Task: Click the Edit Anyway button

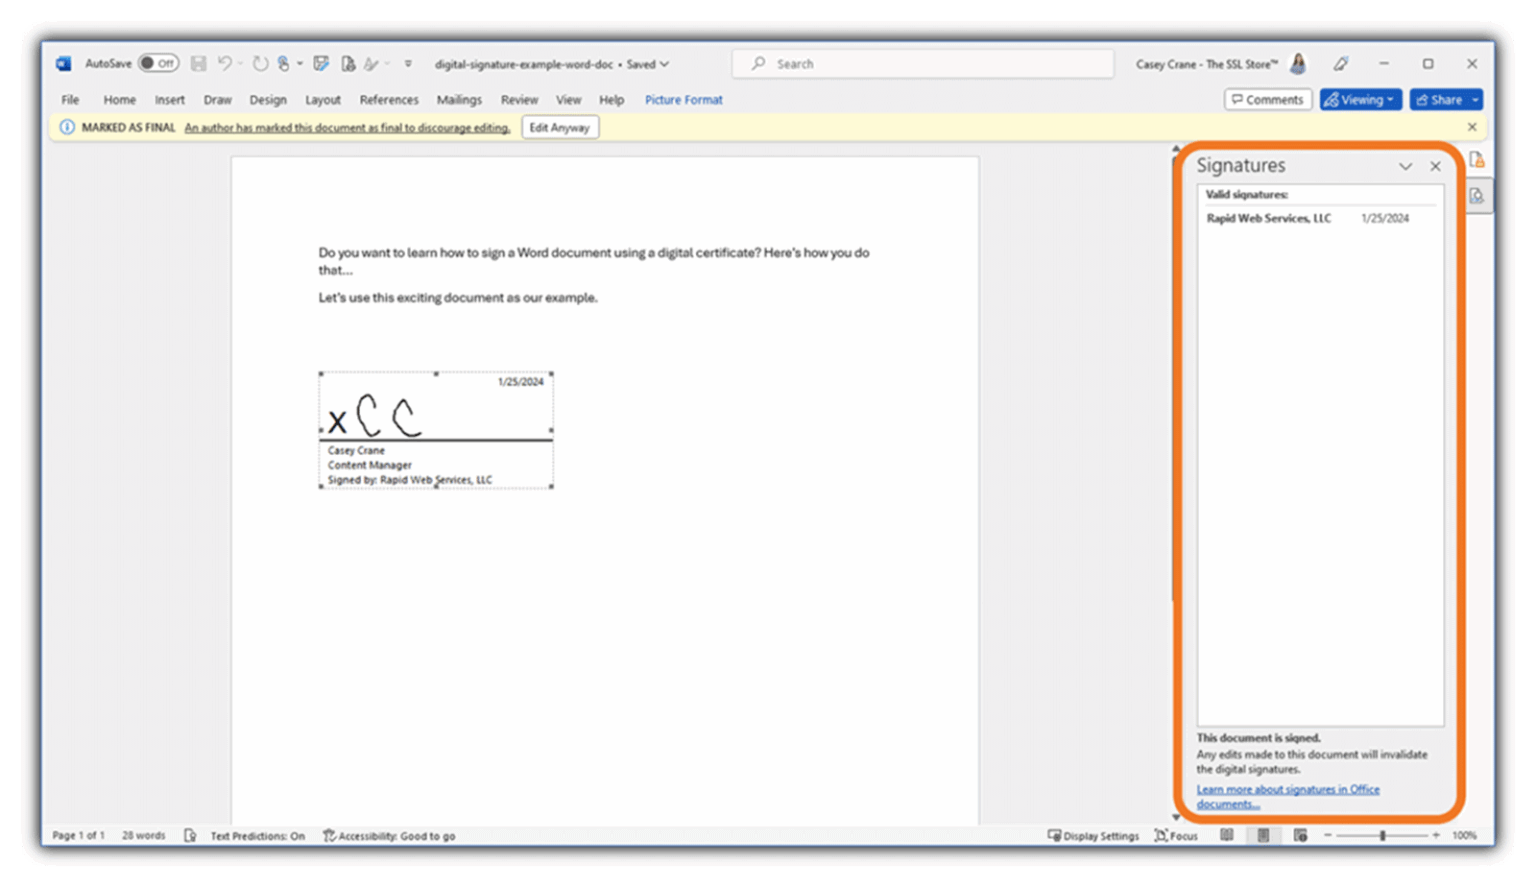Action: pyautogui.click(x=560, y=127)
